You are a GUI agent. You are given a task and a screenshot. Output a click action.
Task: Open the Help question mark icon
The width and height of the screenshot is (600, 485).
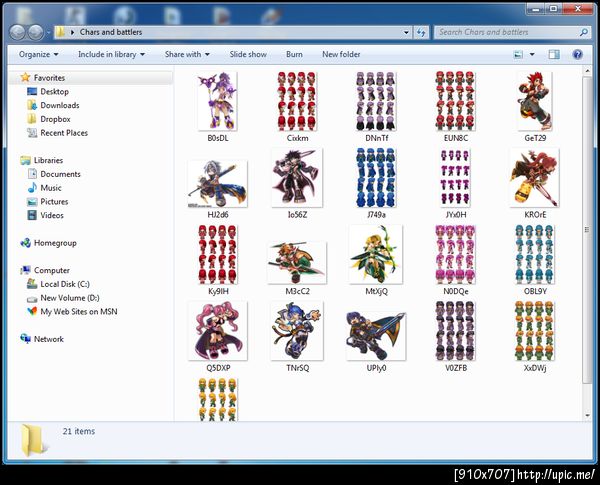[577, 54]
